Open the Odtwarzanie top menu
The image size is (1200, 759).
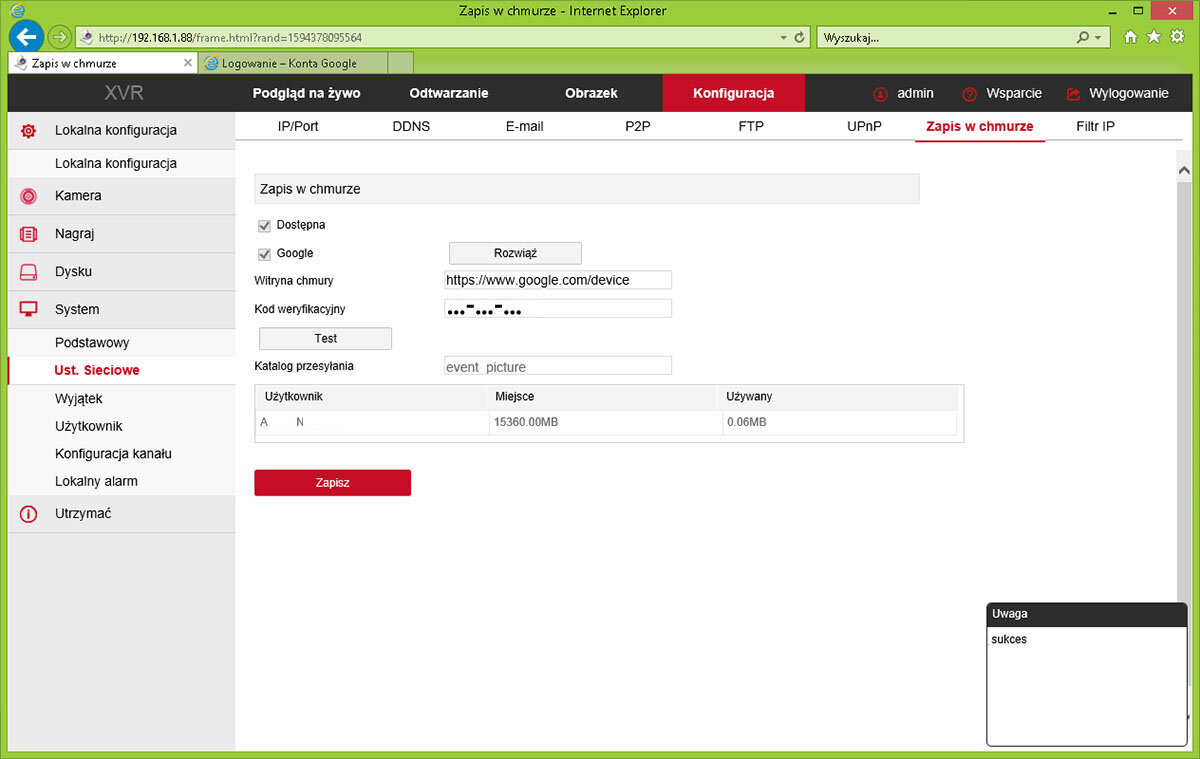click(x=449, y=93)
